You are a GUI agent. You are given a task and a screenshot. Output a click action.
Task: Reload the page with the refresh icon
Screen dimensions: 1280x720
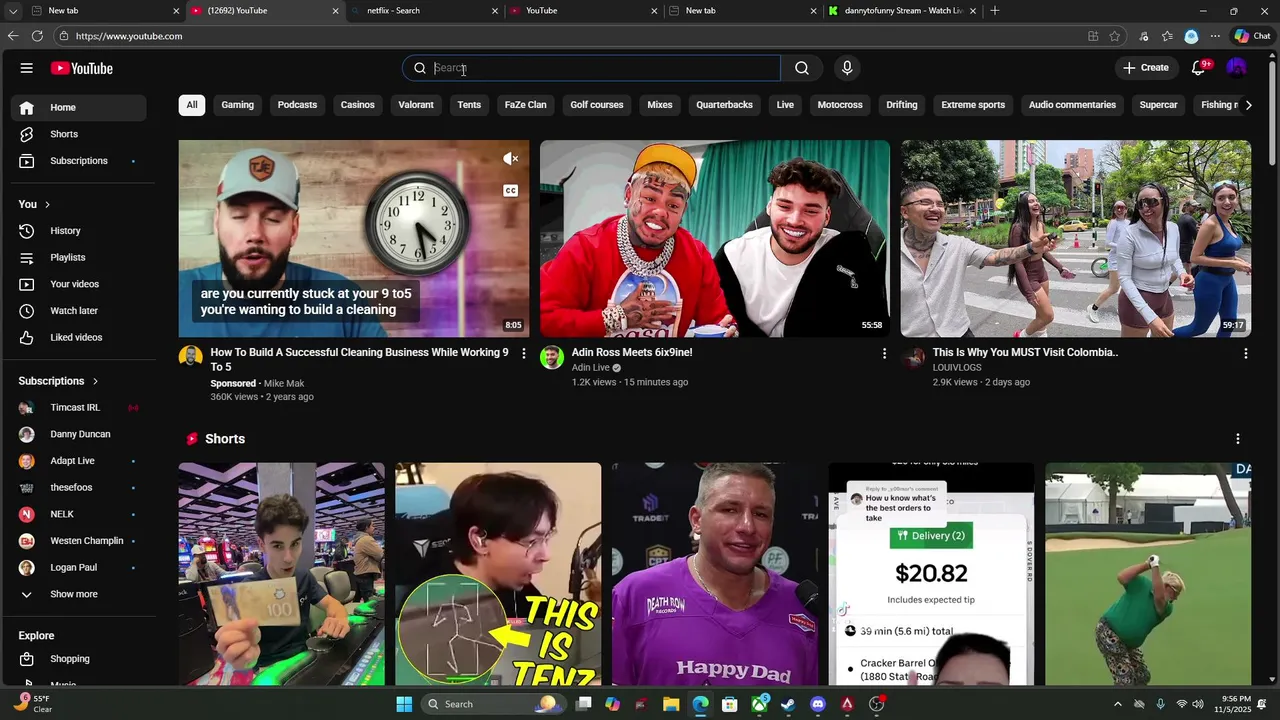37,36
